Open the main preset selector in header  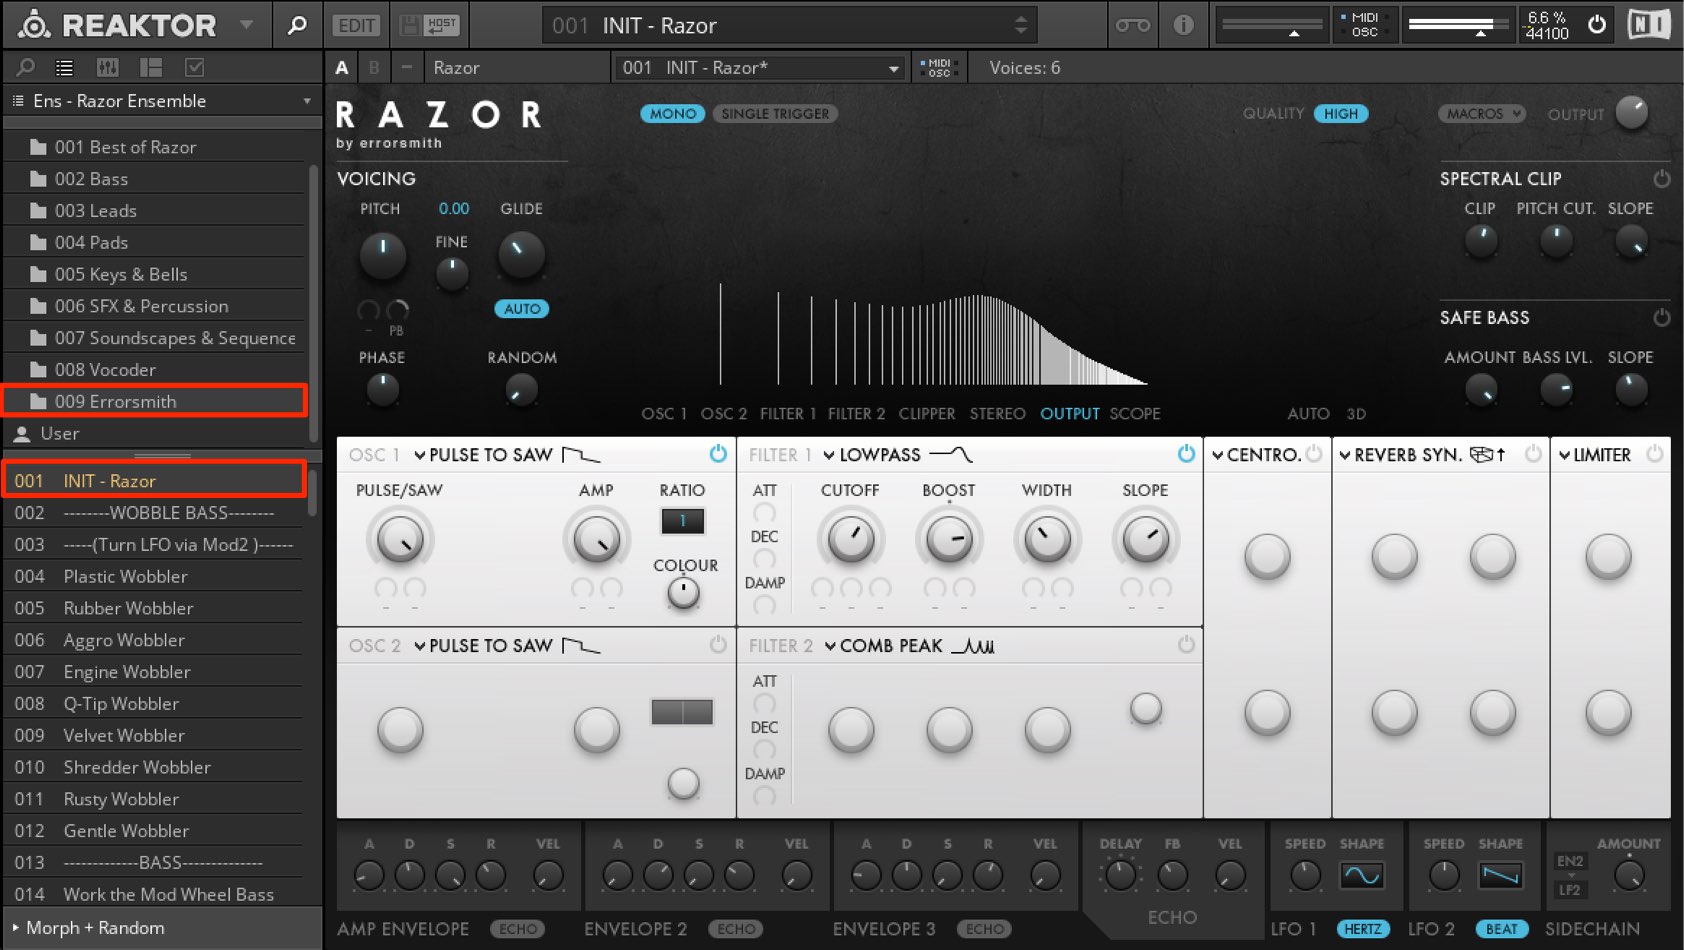[x=789, y=25]
